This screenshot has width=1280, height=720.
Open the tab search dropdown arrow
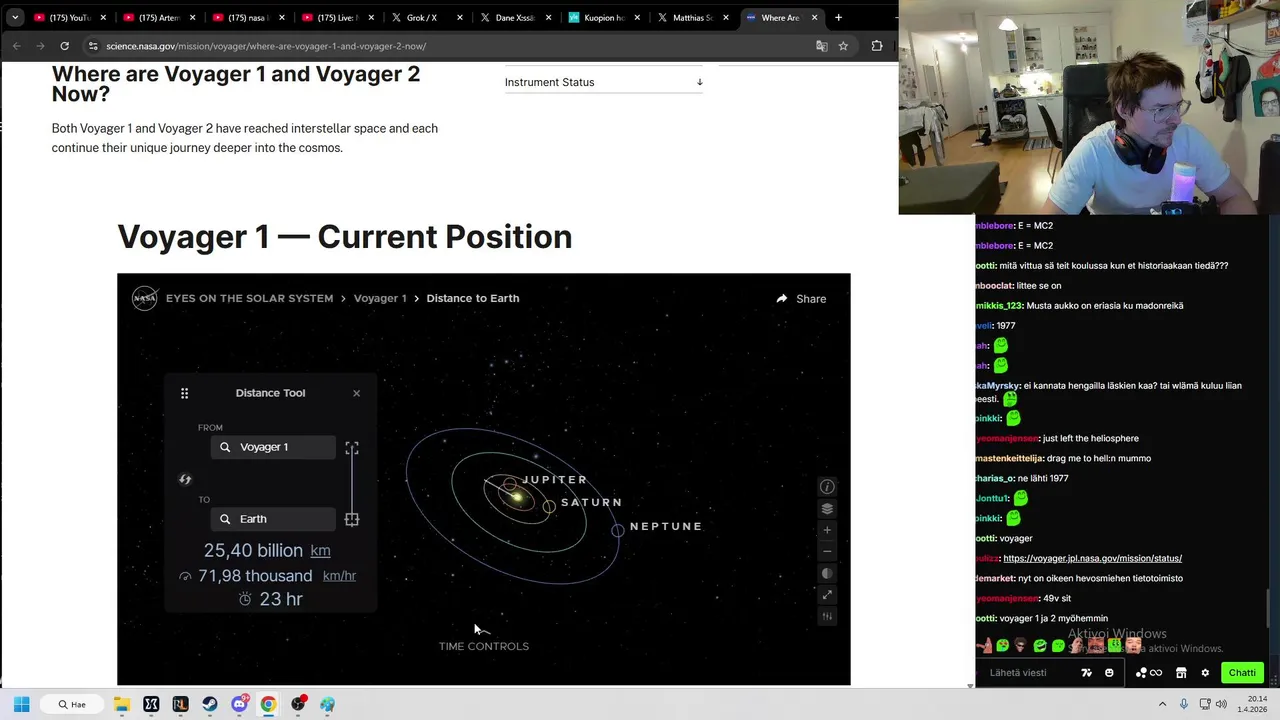coord(15,17)
